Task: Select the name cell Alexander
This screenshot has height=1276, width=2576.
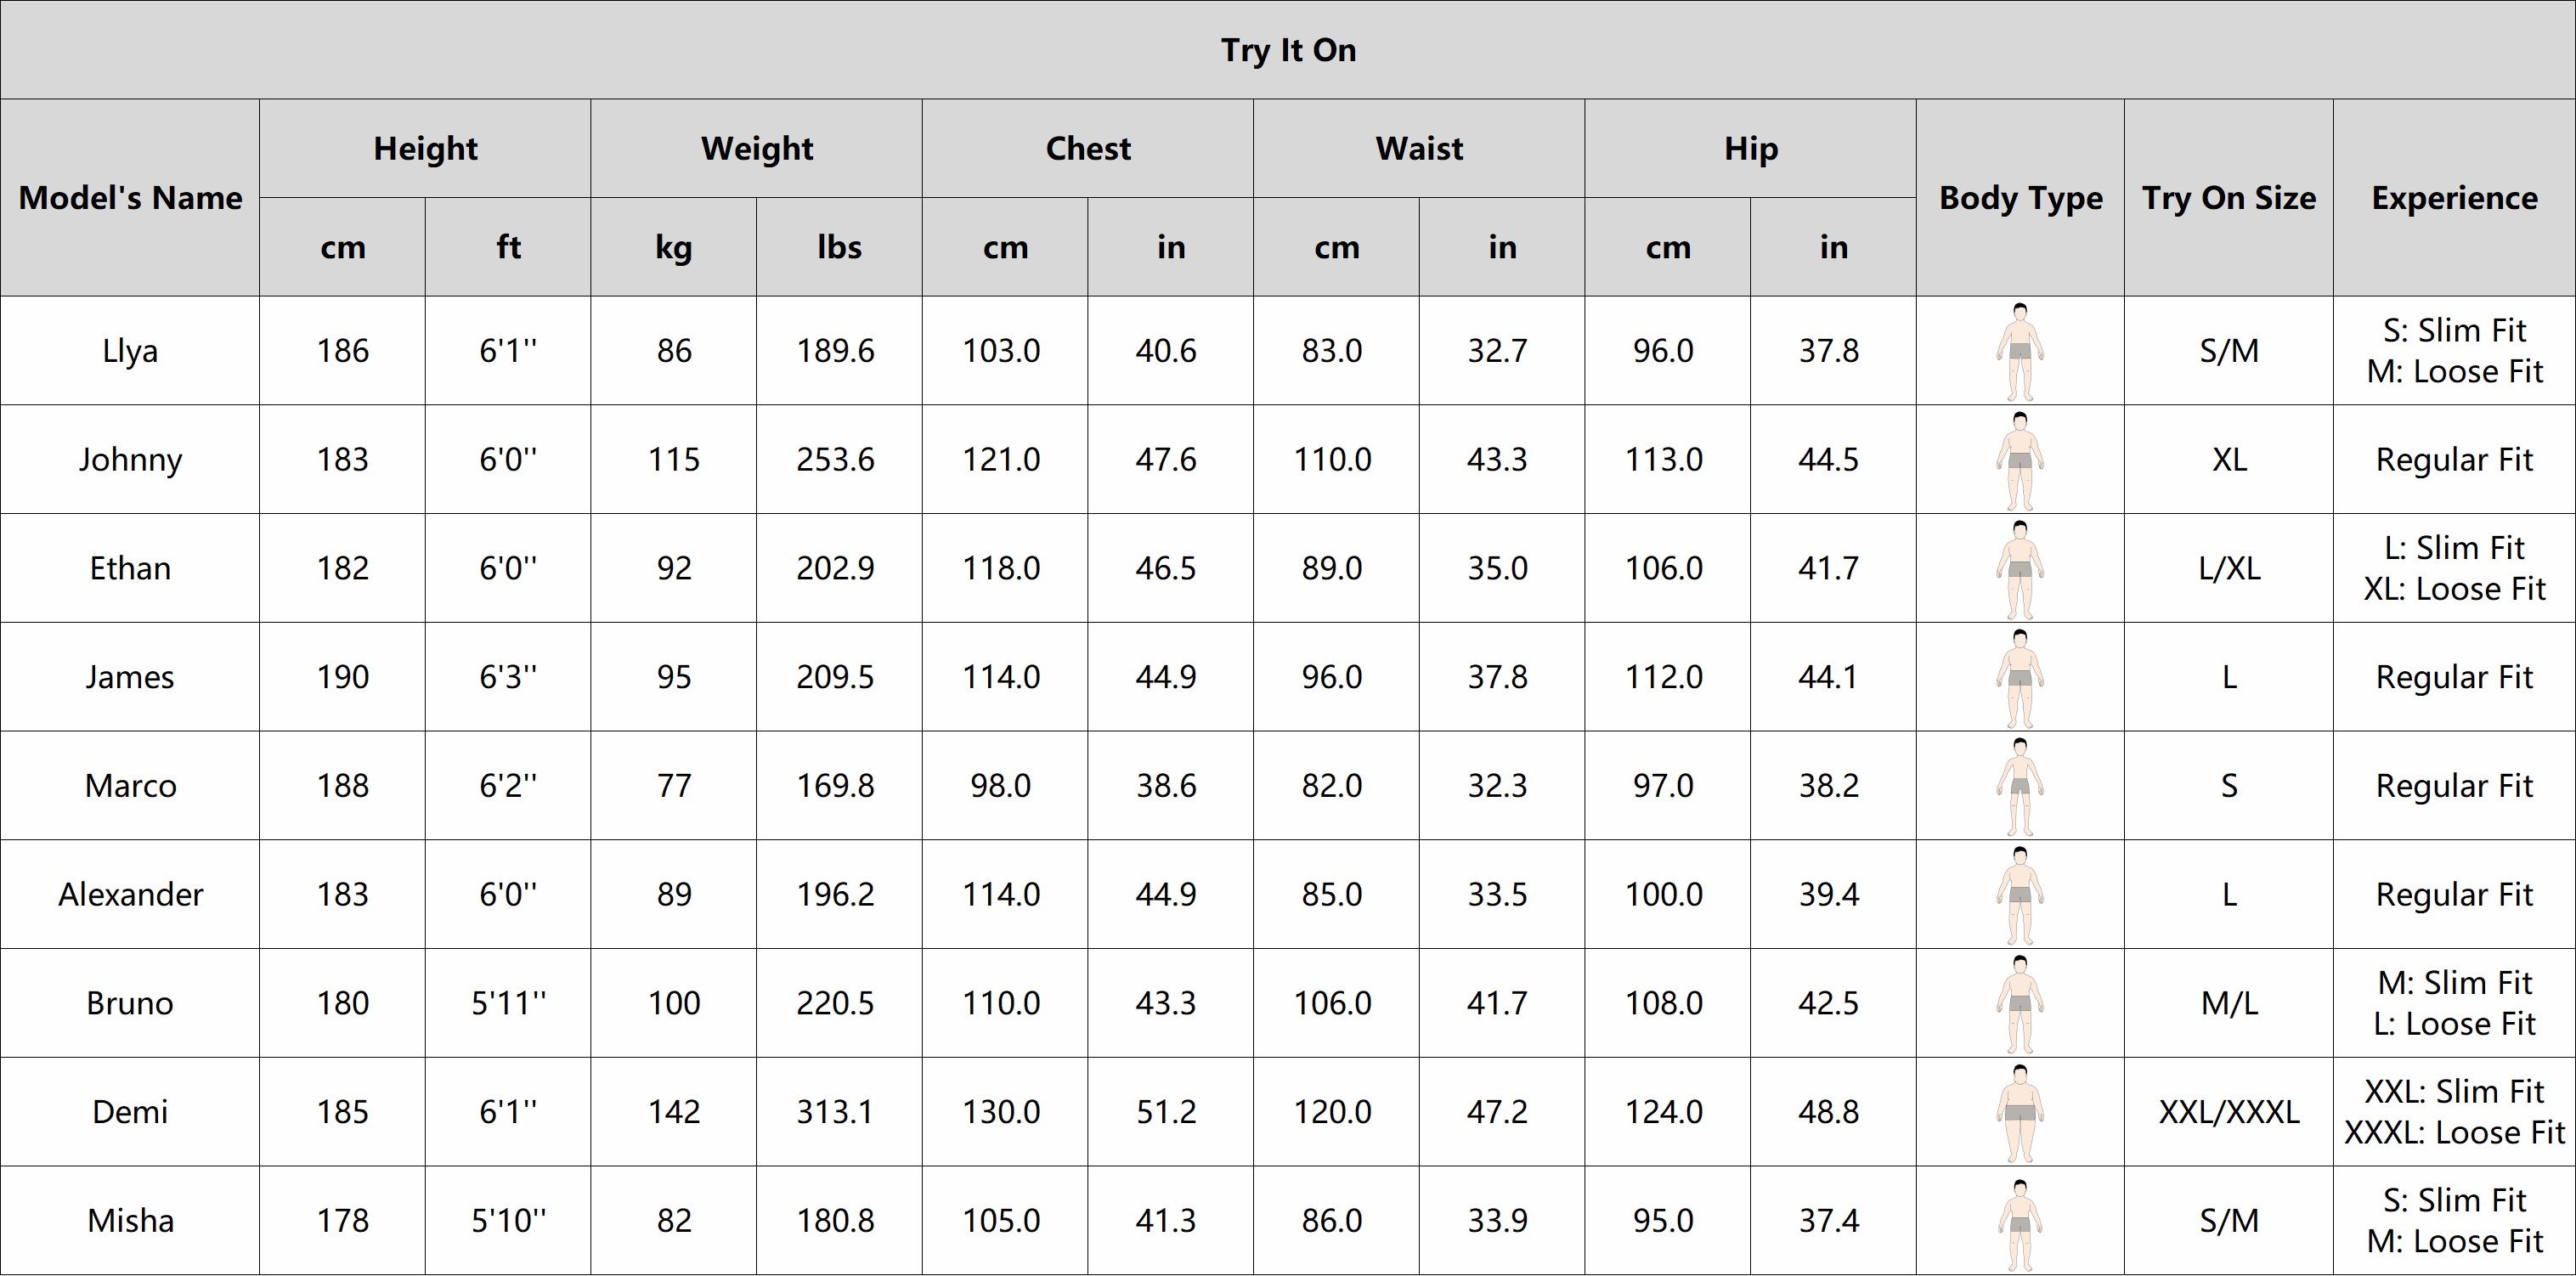Action: tap(130, 895)
